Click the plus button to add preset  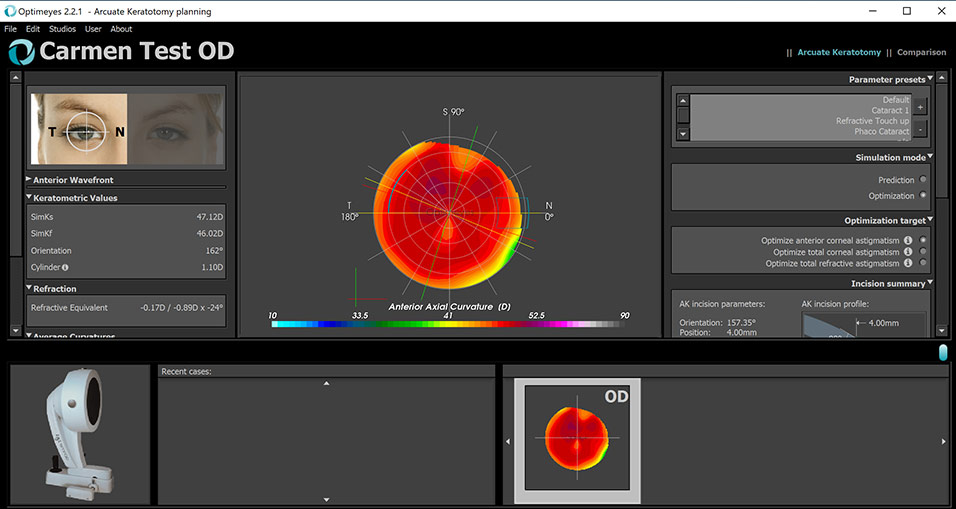pyautogui.click(x=920, y=107)
